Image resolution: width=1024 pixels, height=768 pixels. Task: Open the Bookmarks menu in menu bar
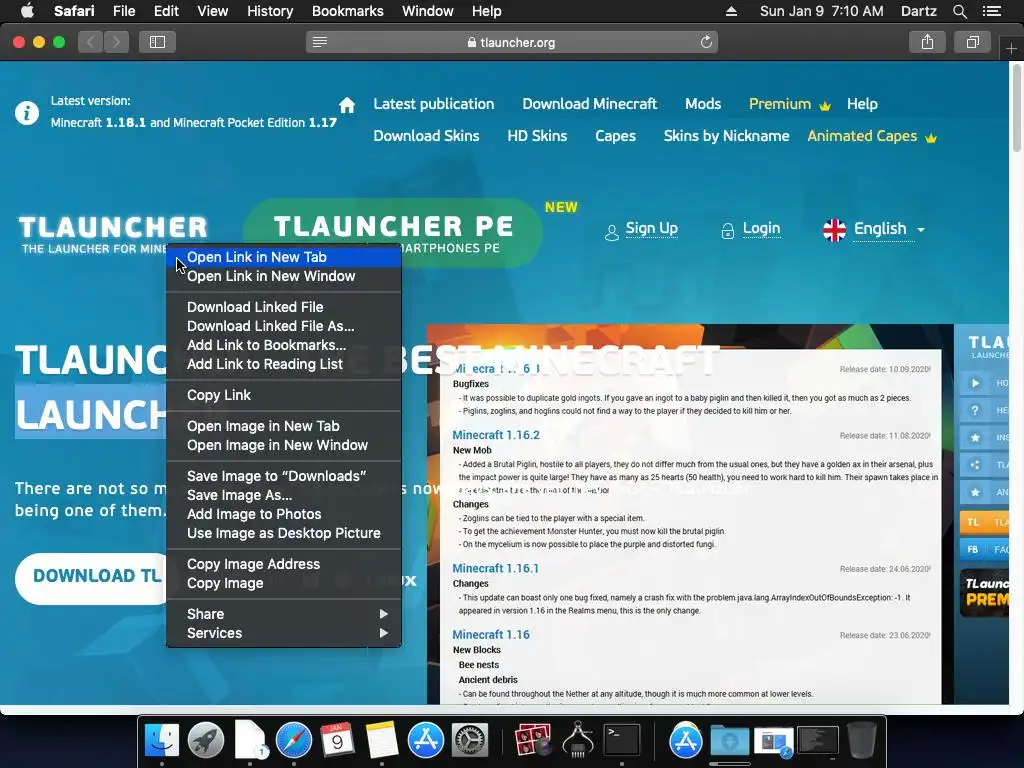tap(347, 11)
